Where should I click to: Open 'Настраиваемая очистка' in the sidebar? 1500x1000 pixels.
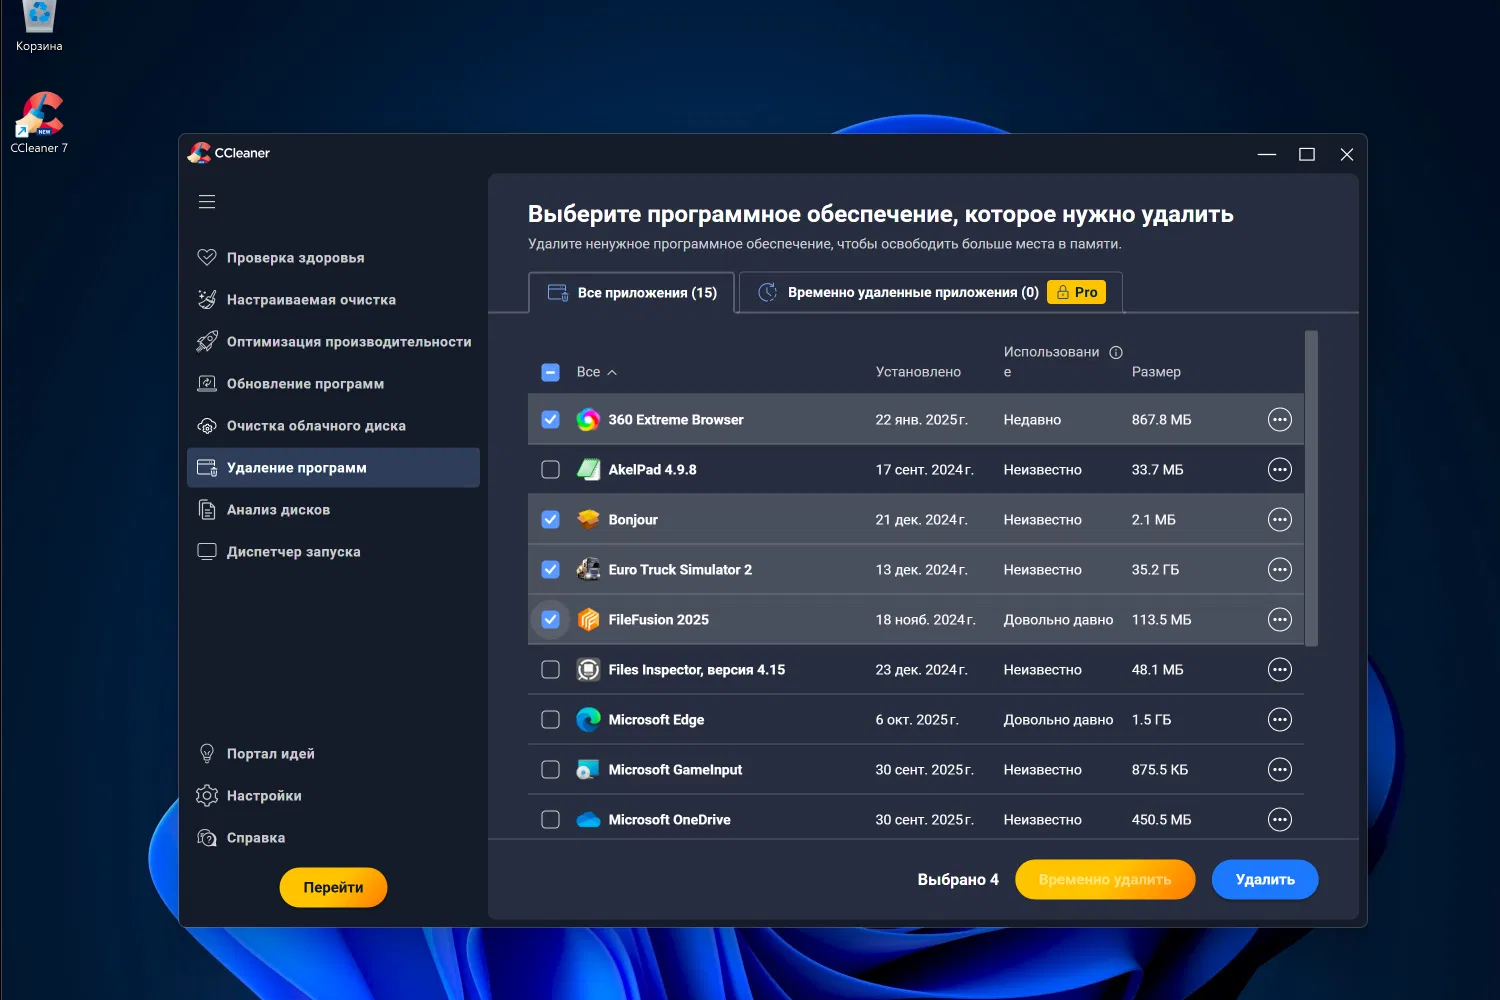tap(333, 300)
